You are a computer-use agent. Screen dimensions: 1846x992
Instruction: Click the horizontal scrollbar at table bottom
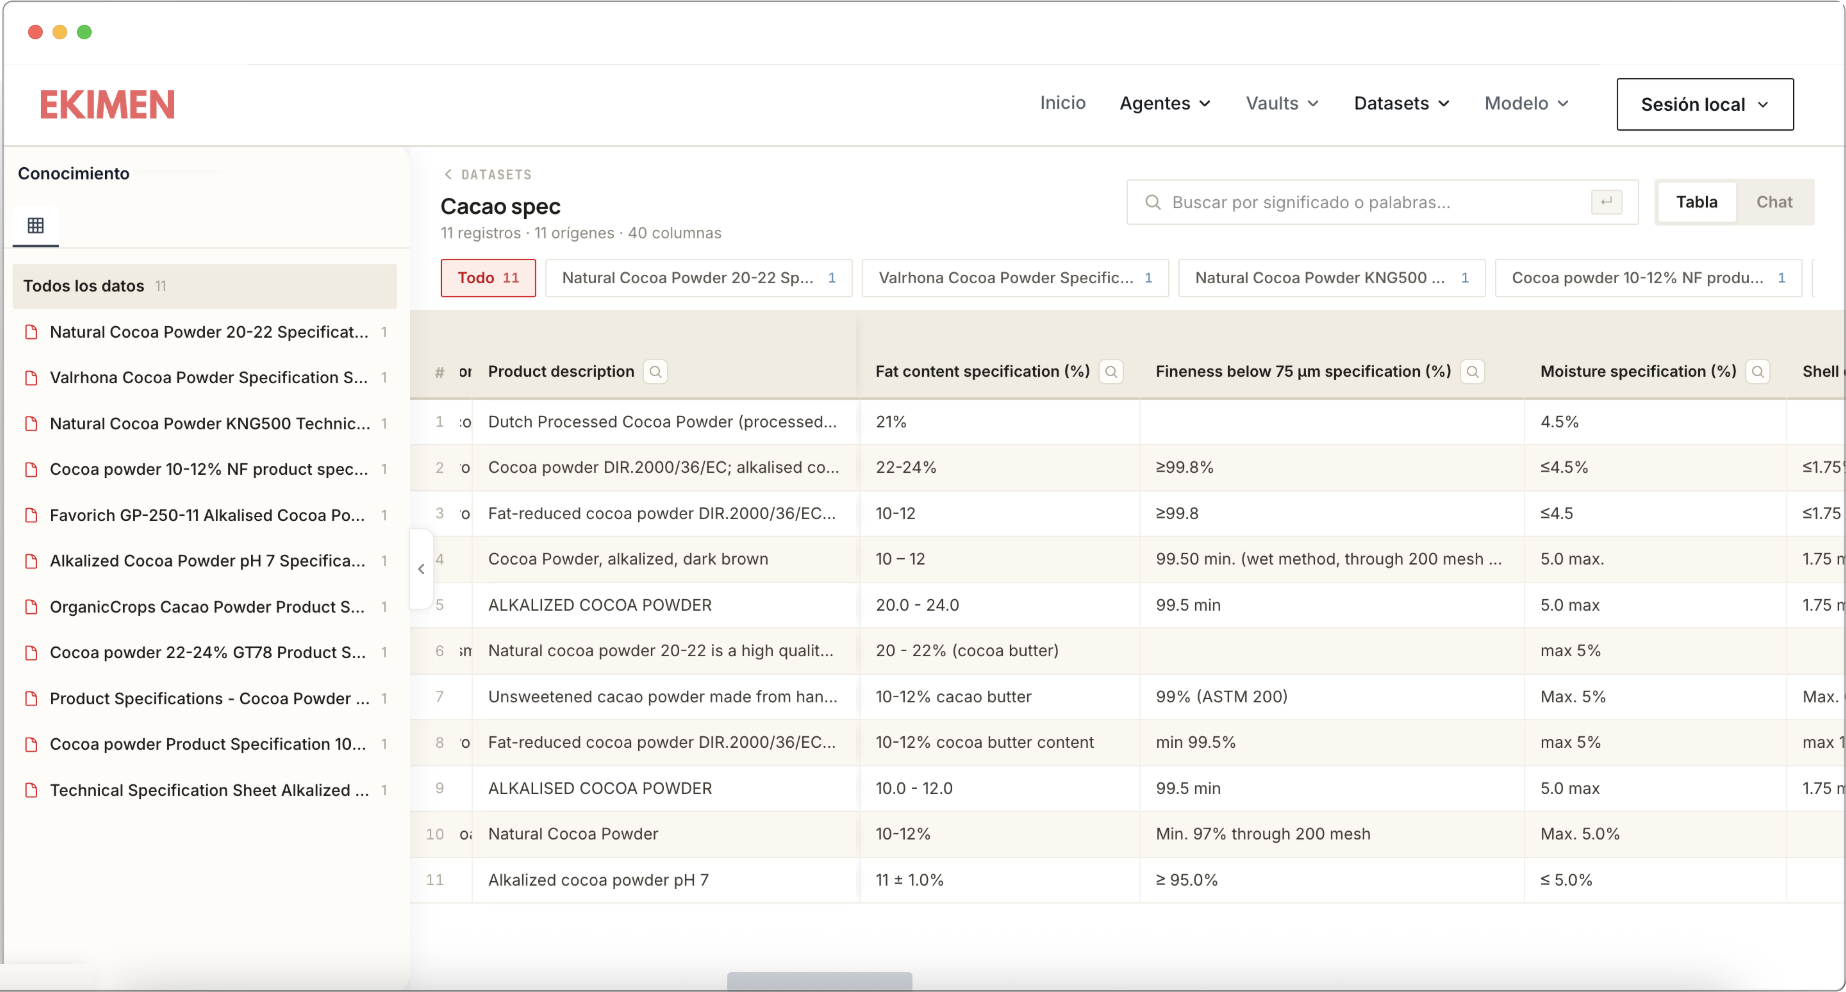click(819, 982)
